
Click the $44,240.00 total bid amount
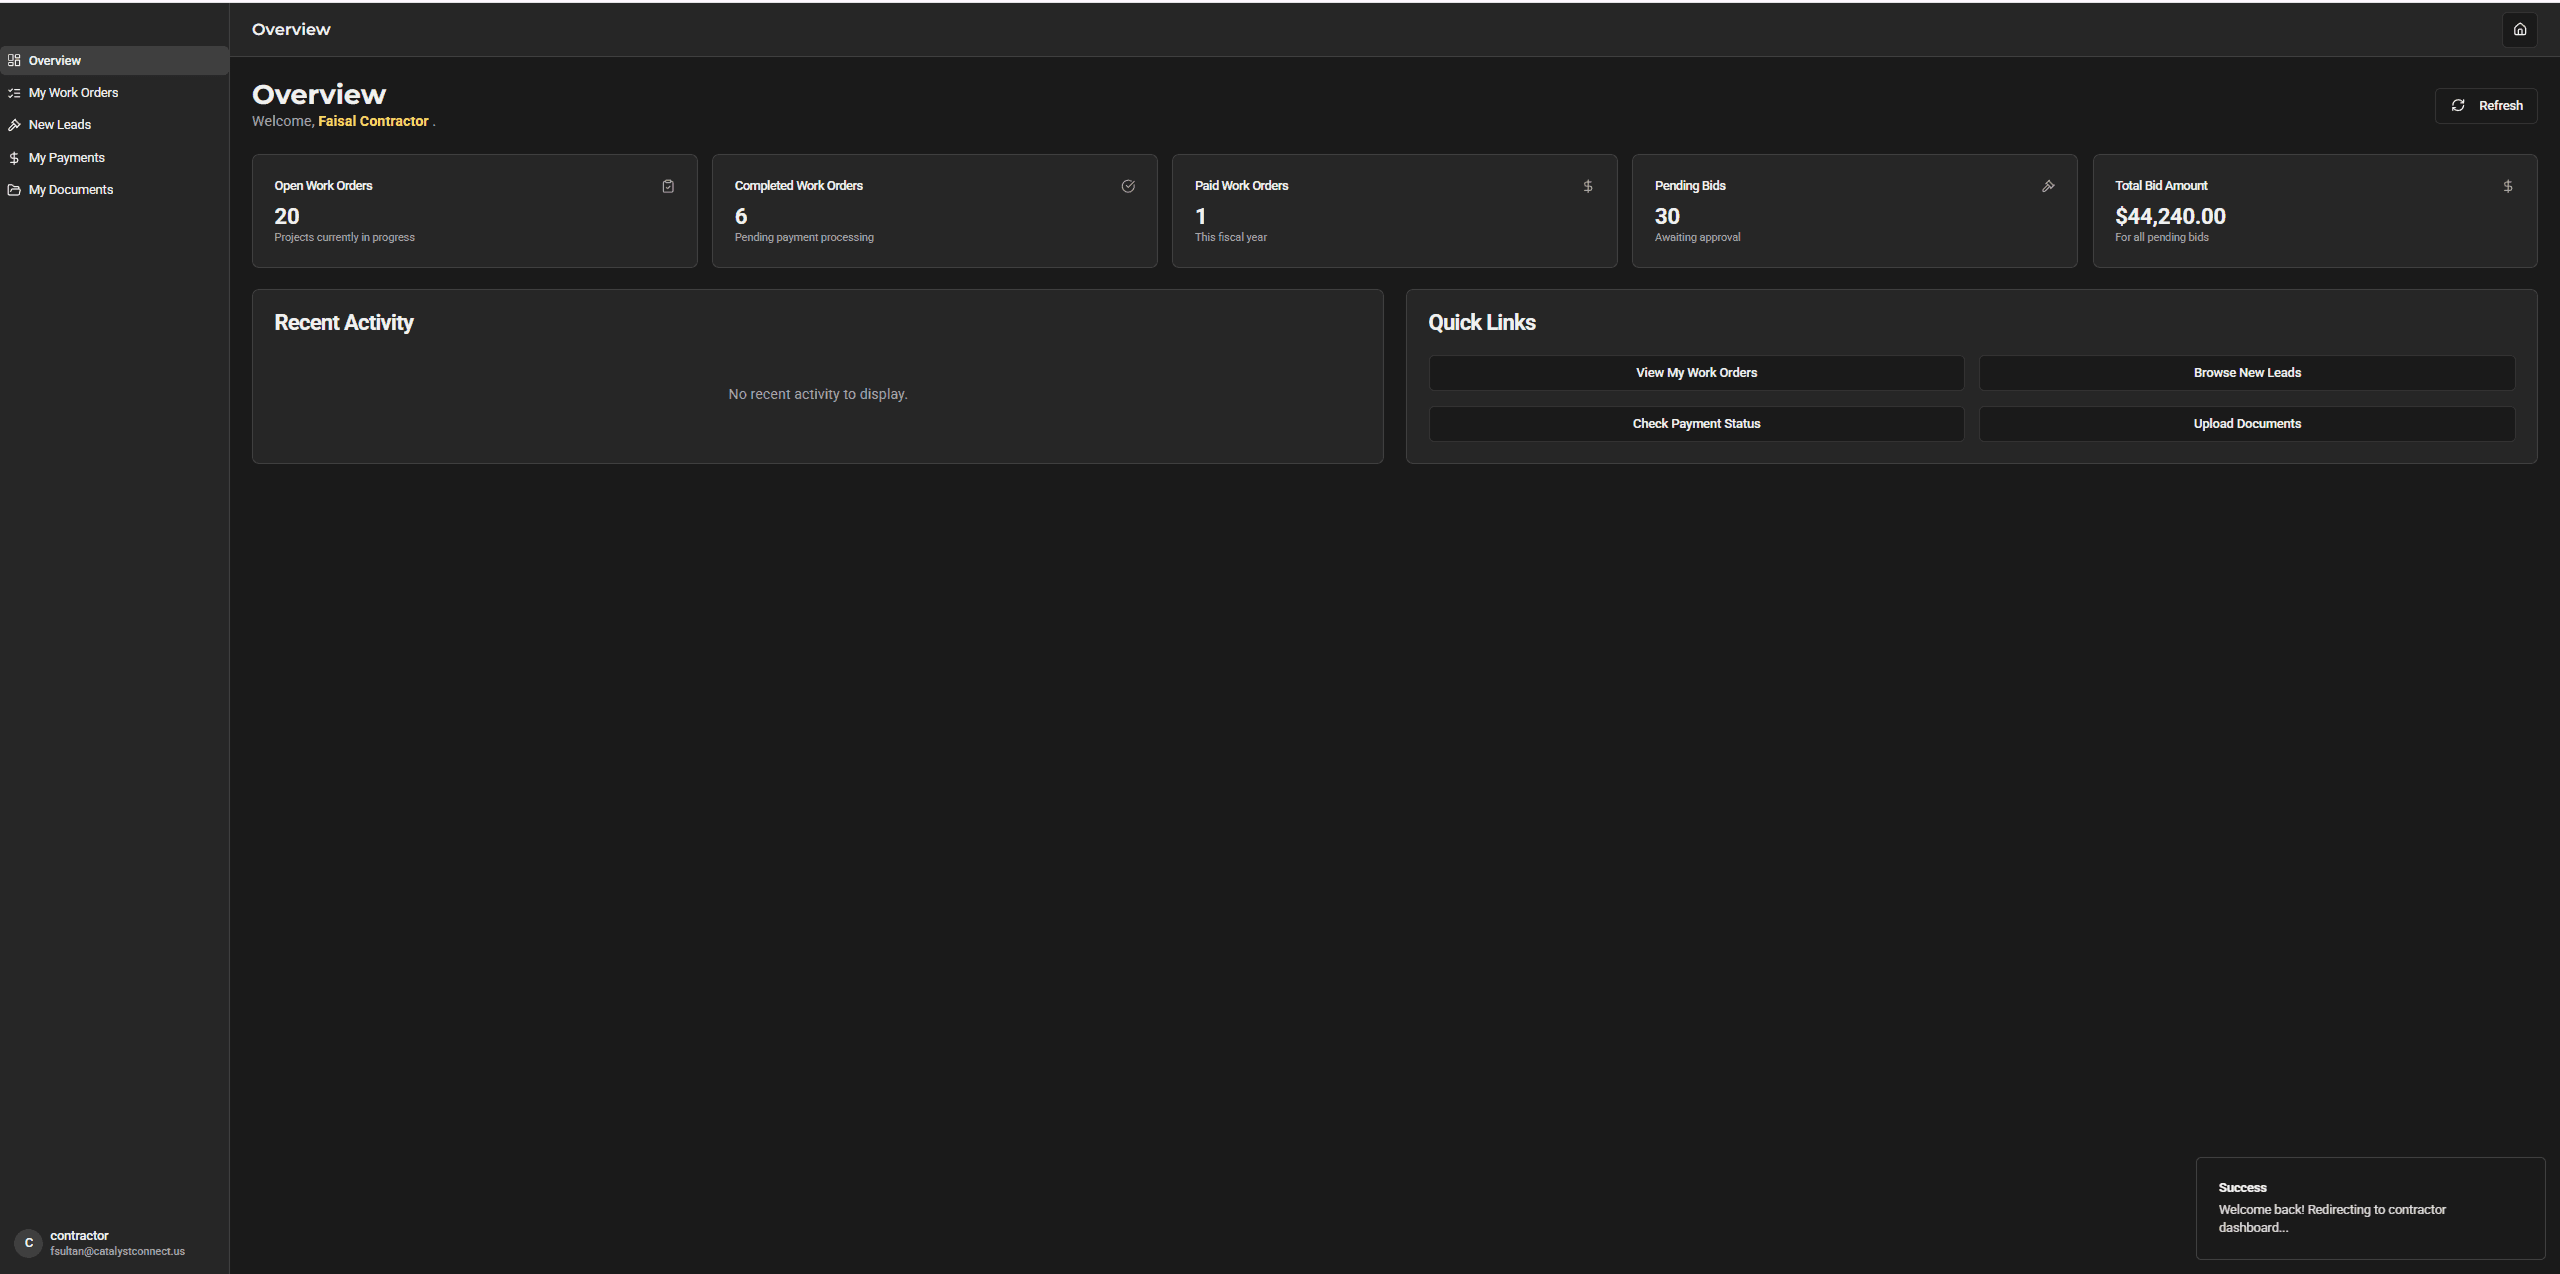pyautogui.click(x=2170, y=216)
